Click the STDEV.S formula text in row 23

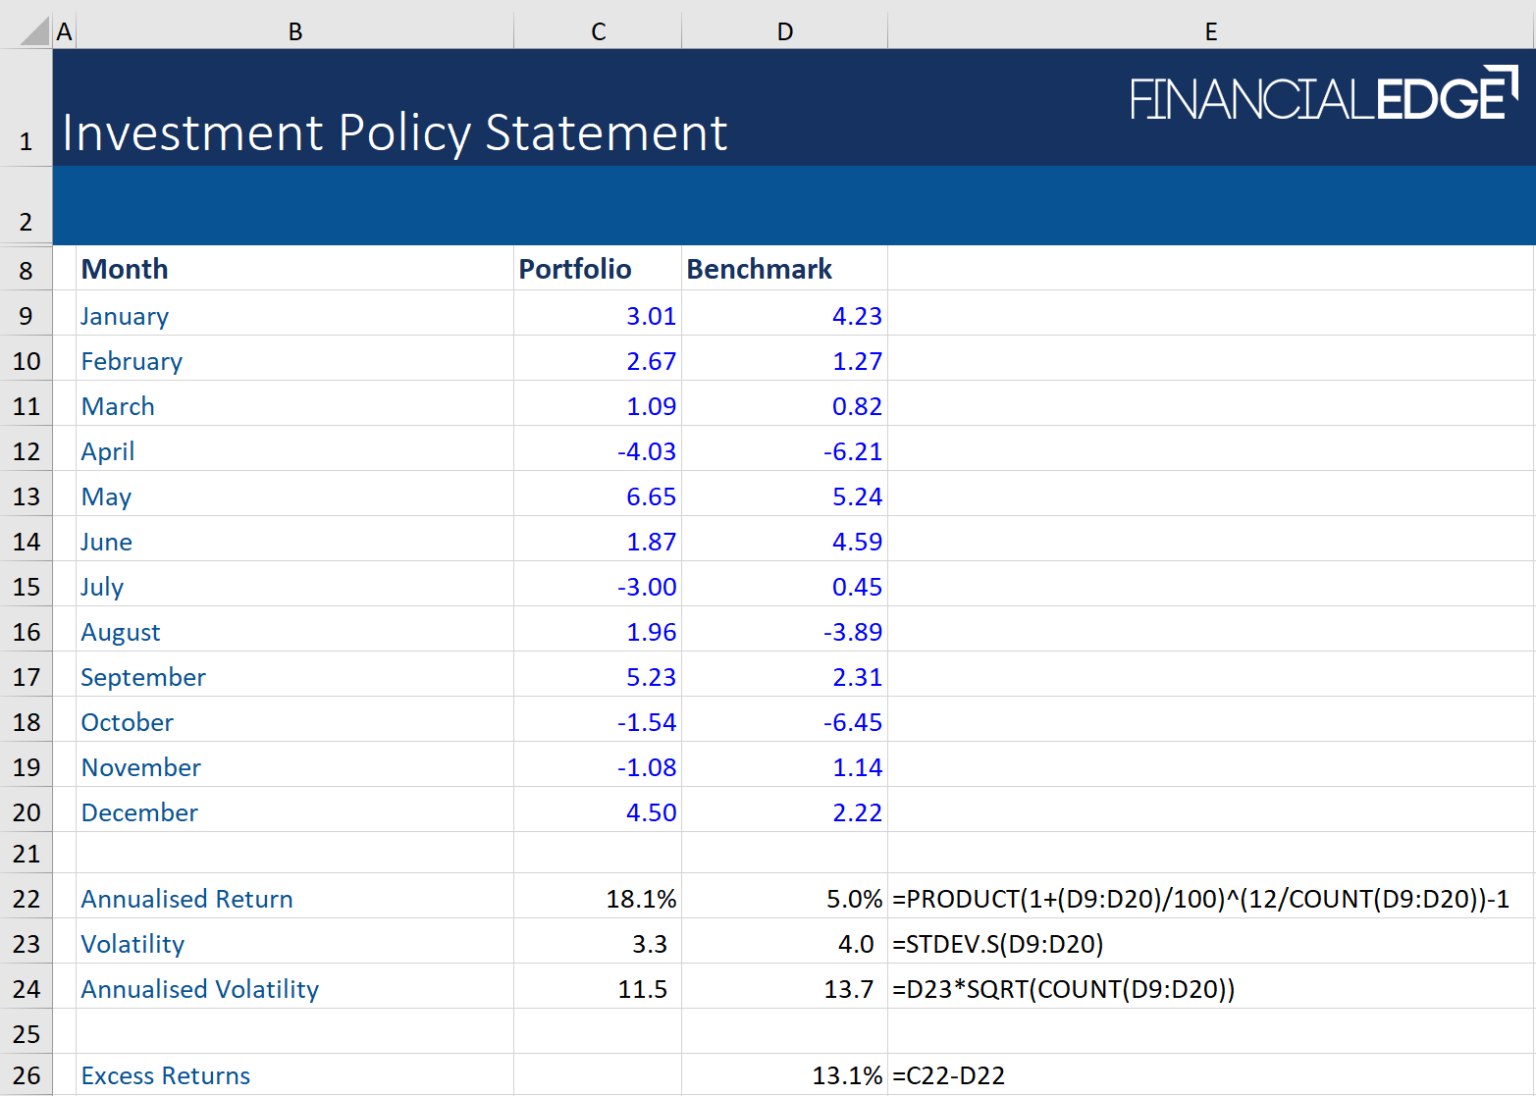click(997, 943)
